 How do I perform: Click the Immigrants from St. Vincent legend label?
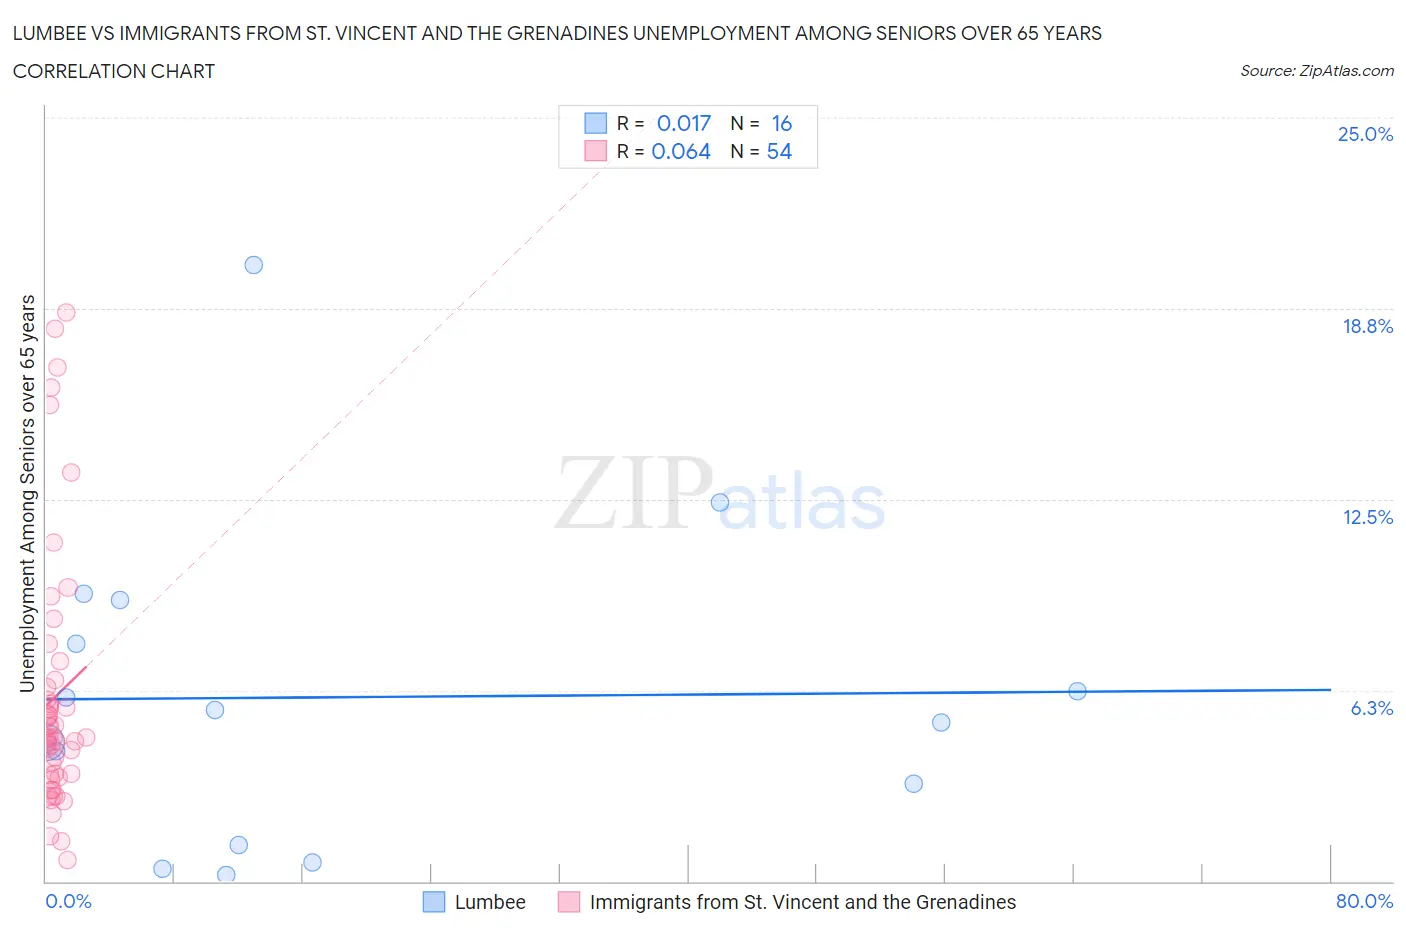tap(802, 902)
